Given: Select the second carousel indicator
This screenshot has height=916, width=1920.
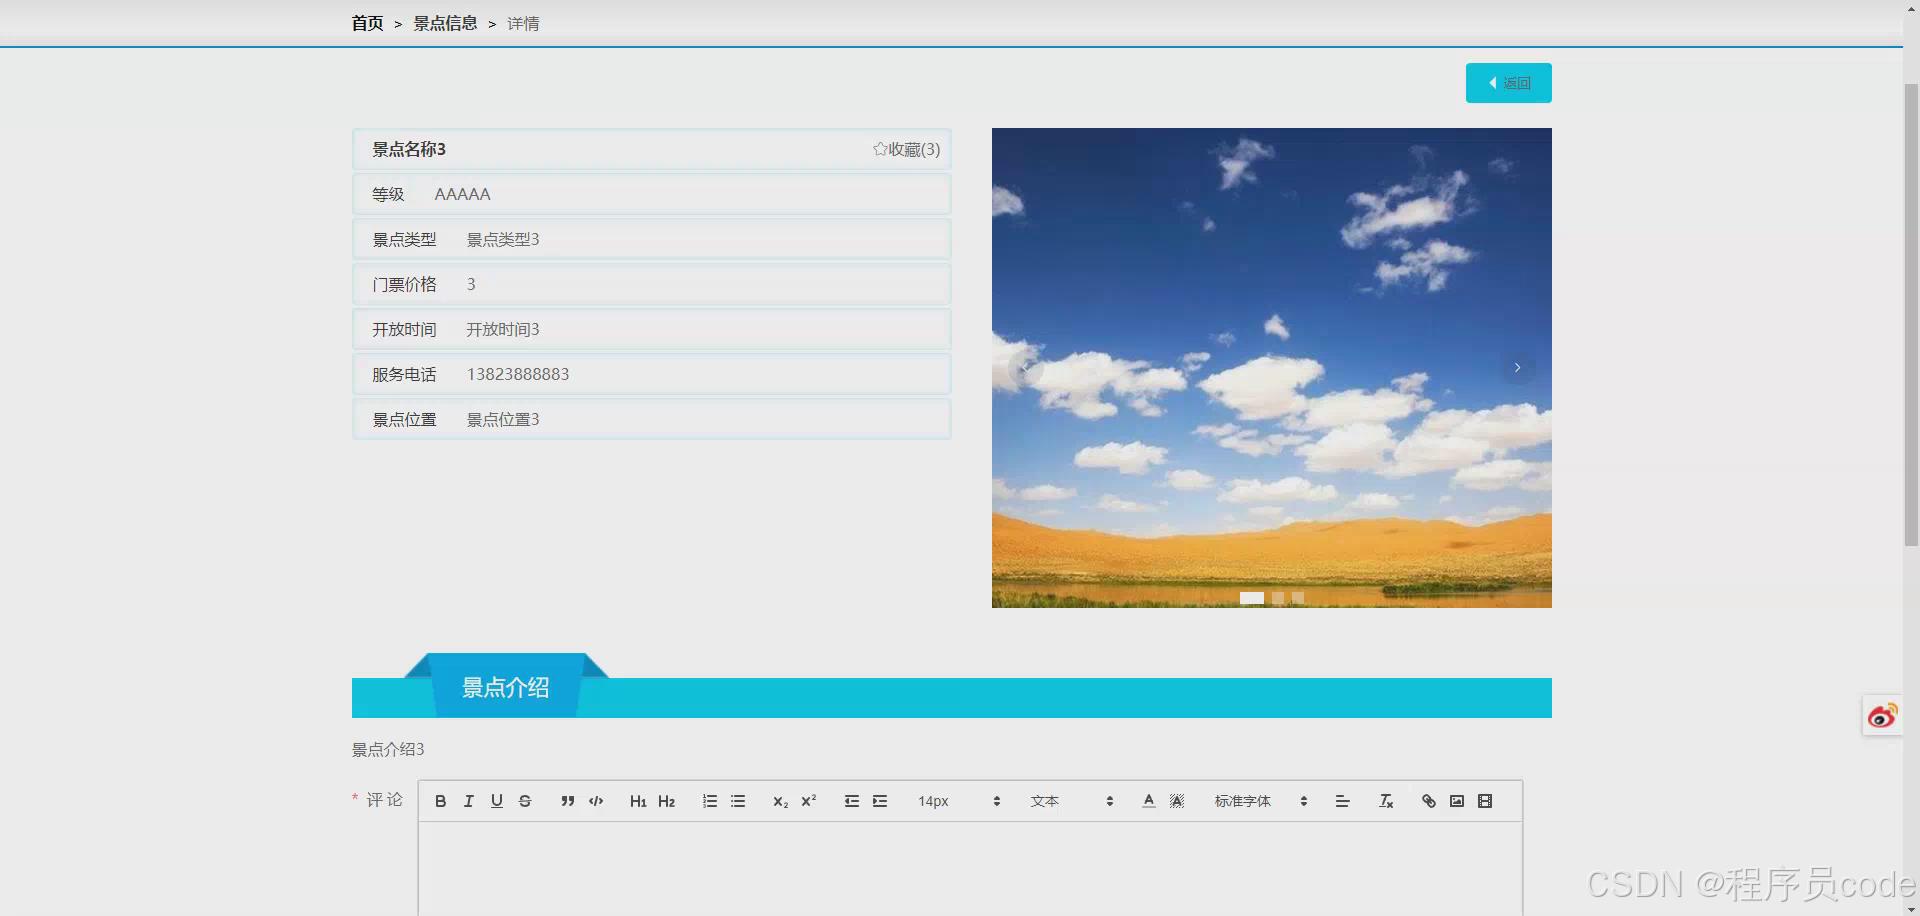Looking at the screenshot, I should click(x=1278, y=598).
